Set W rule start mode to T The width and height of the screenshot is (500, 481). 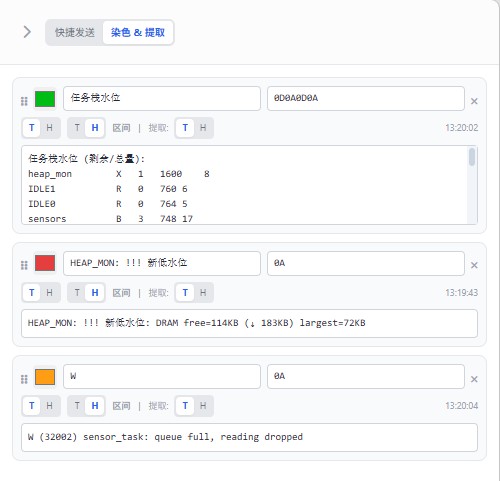[x=32, y=406]
